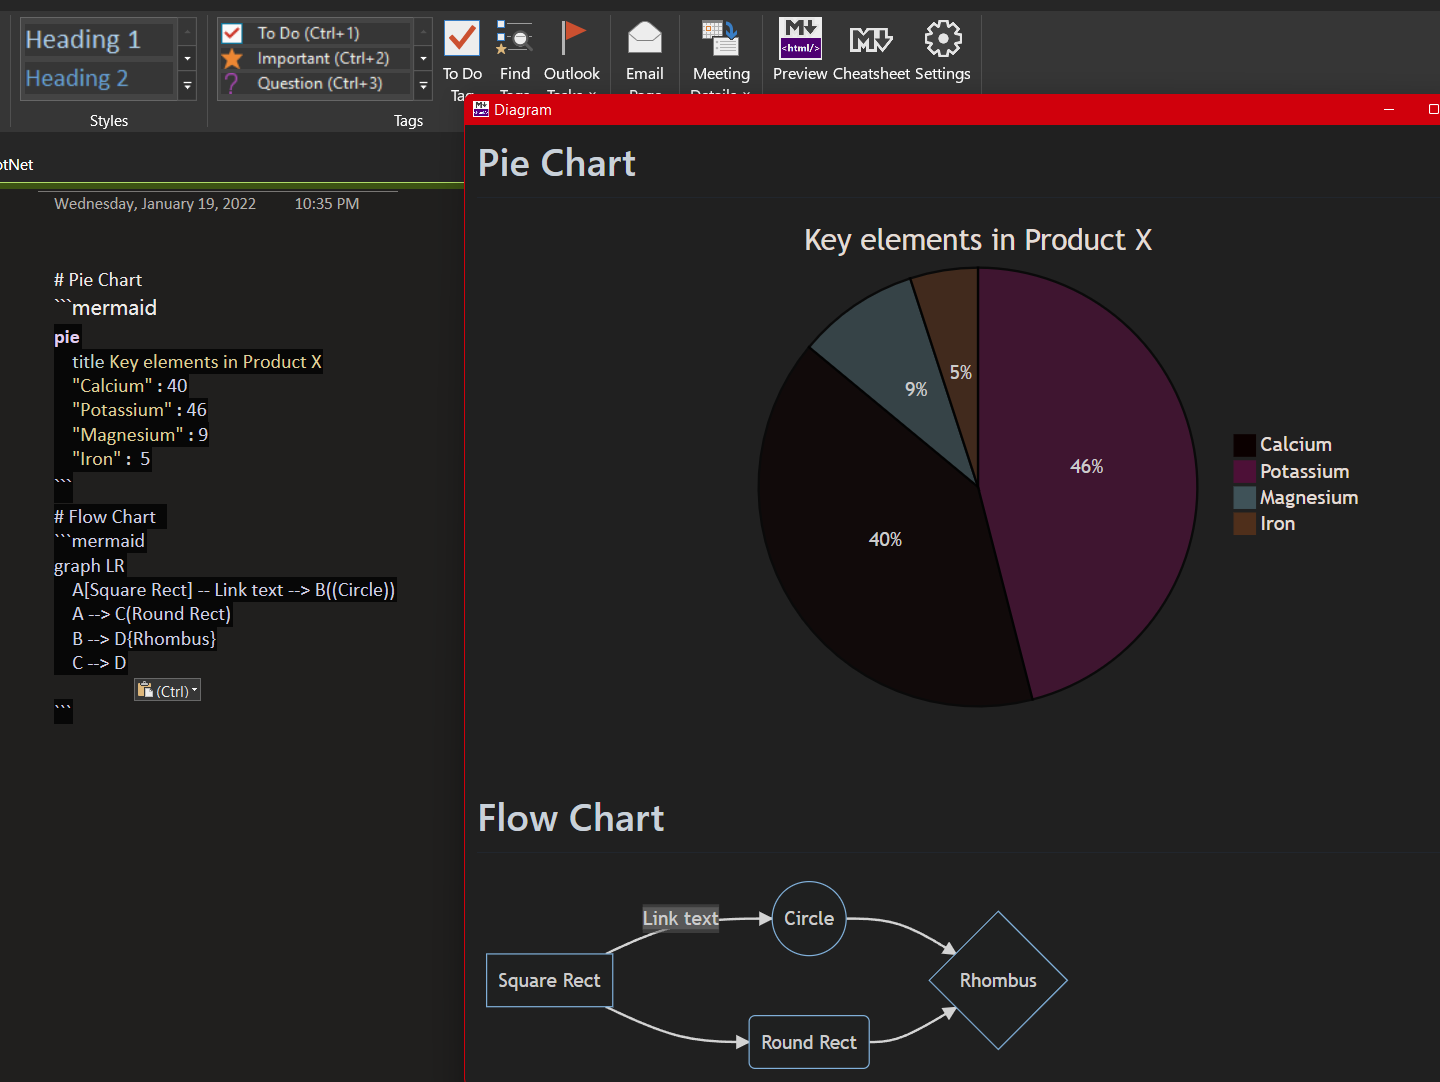This screenshot has height=1082, width=1440.
Task: Move down one row in the Styles gallery
Action: (x=187, y=59)
